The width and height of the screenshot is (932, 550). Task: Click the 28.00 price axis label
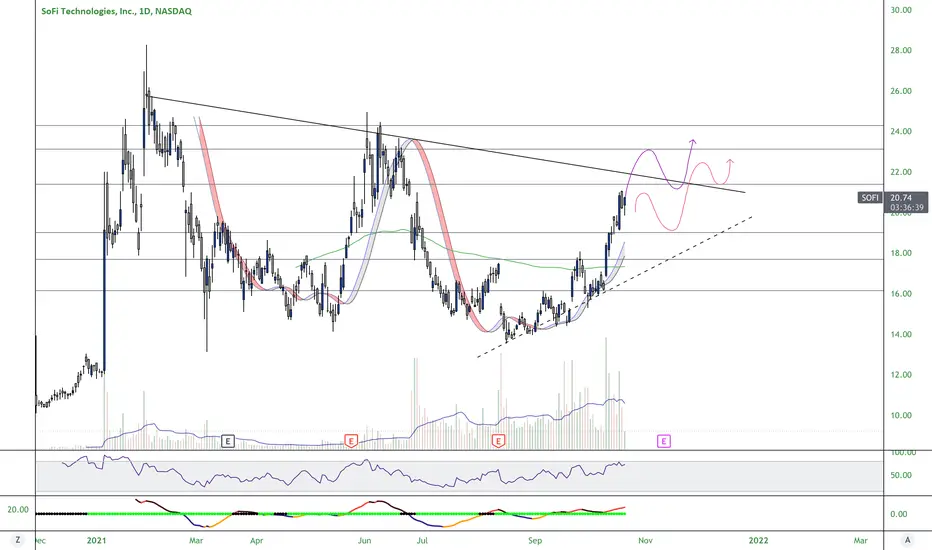[x=901, y=50]
